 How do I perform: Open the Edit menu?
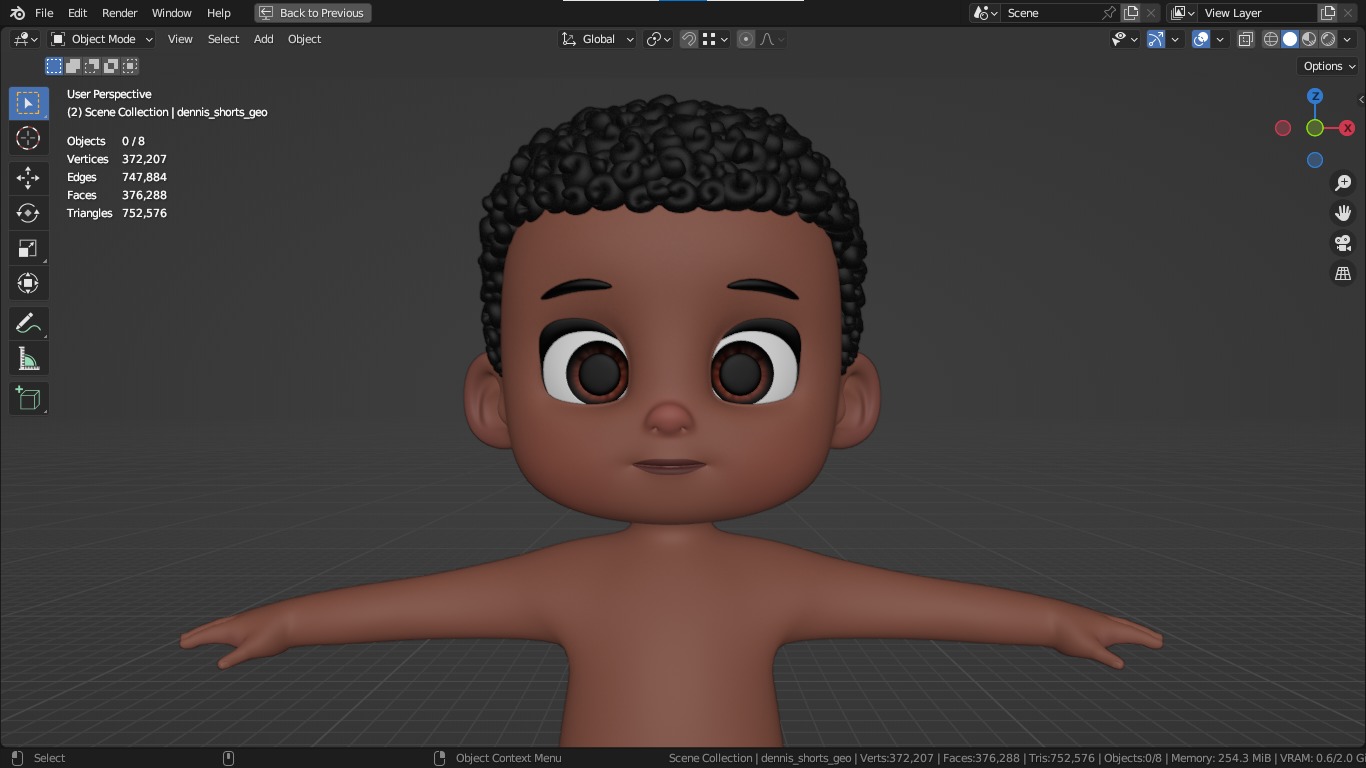(77, 13)
